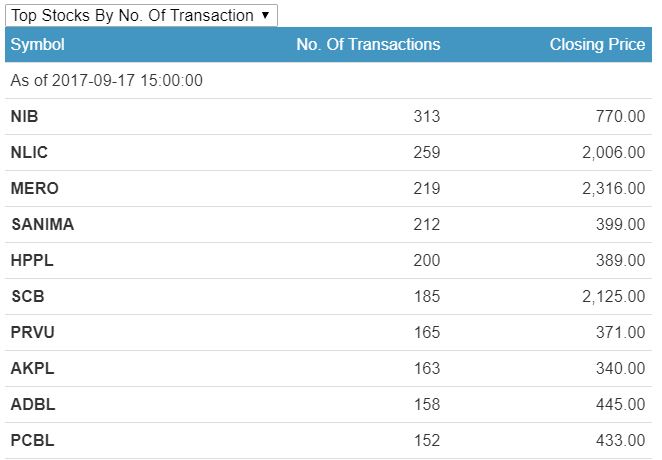Click MERO closing price 2,316.00
This screenshot has width=662, height=460.
pyautogui.click(x=613, y=189)
